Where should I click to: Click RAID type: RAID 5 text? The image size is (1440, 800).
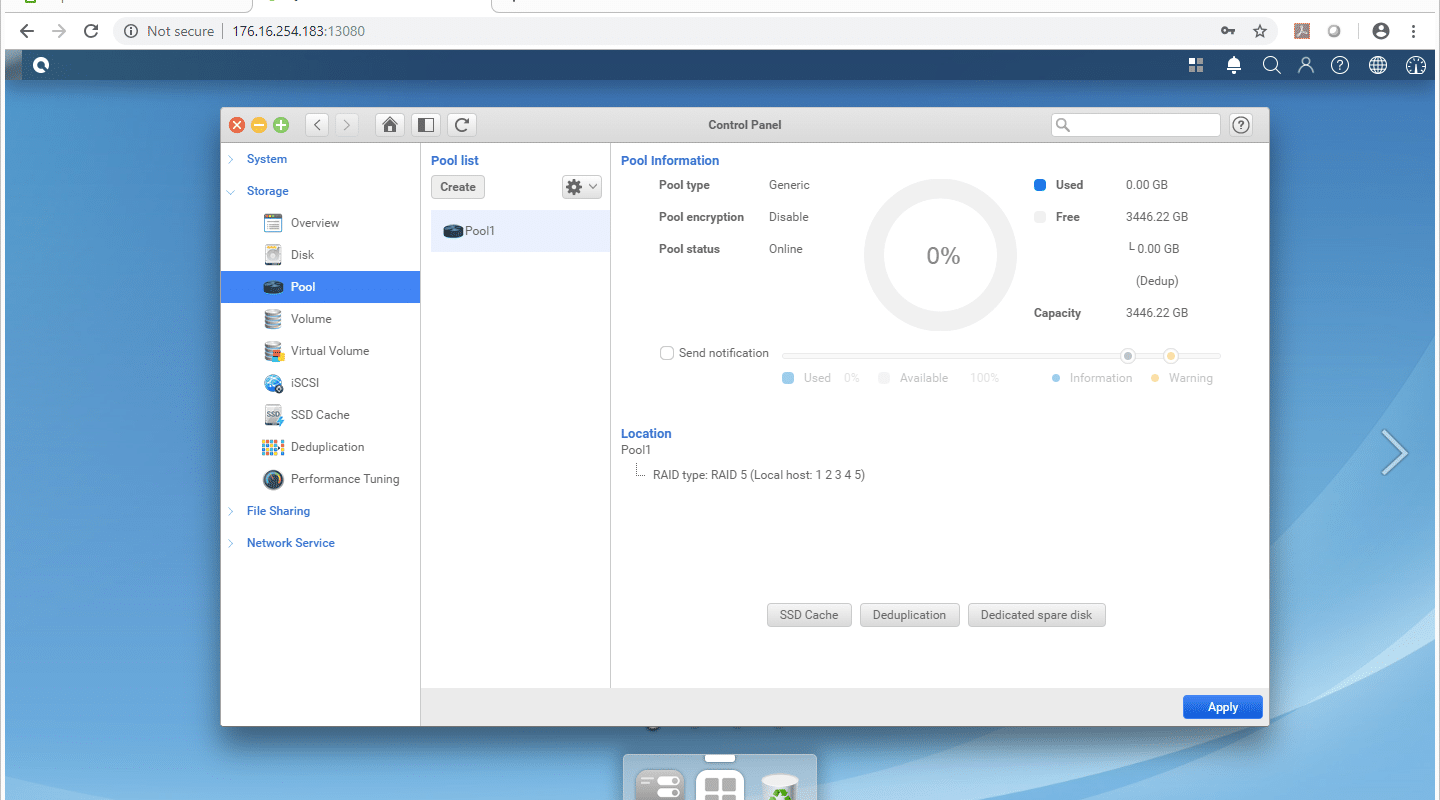759,475
